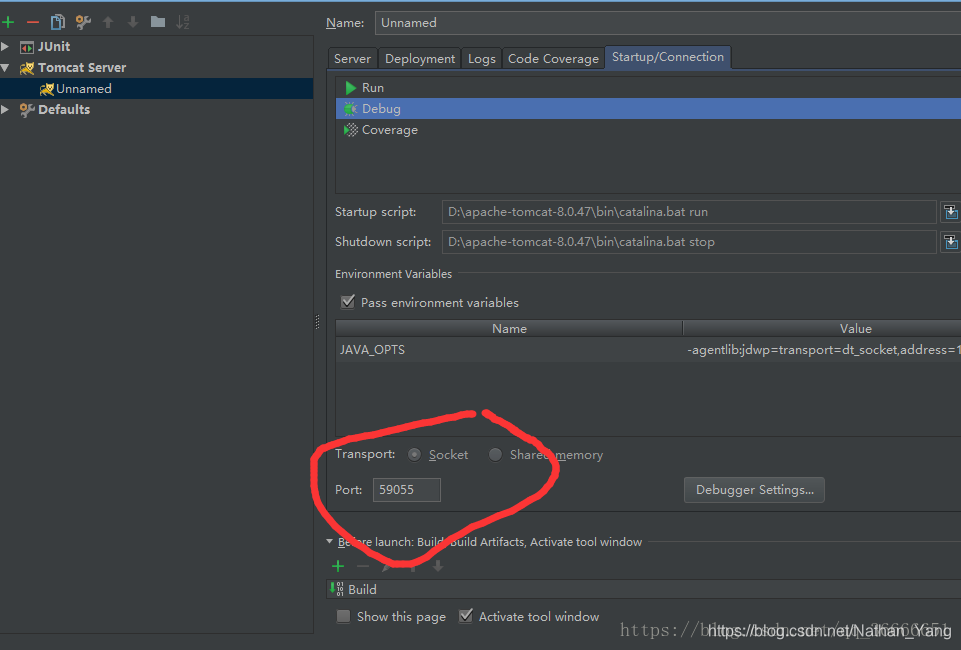Screen dimensions: 961x650
Task: Open edit defaults wrench icon in toolbar
Action: coord(83,23)
